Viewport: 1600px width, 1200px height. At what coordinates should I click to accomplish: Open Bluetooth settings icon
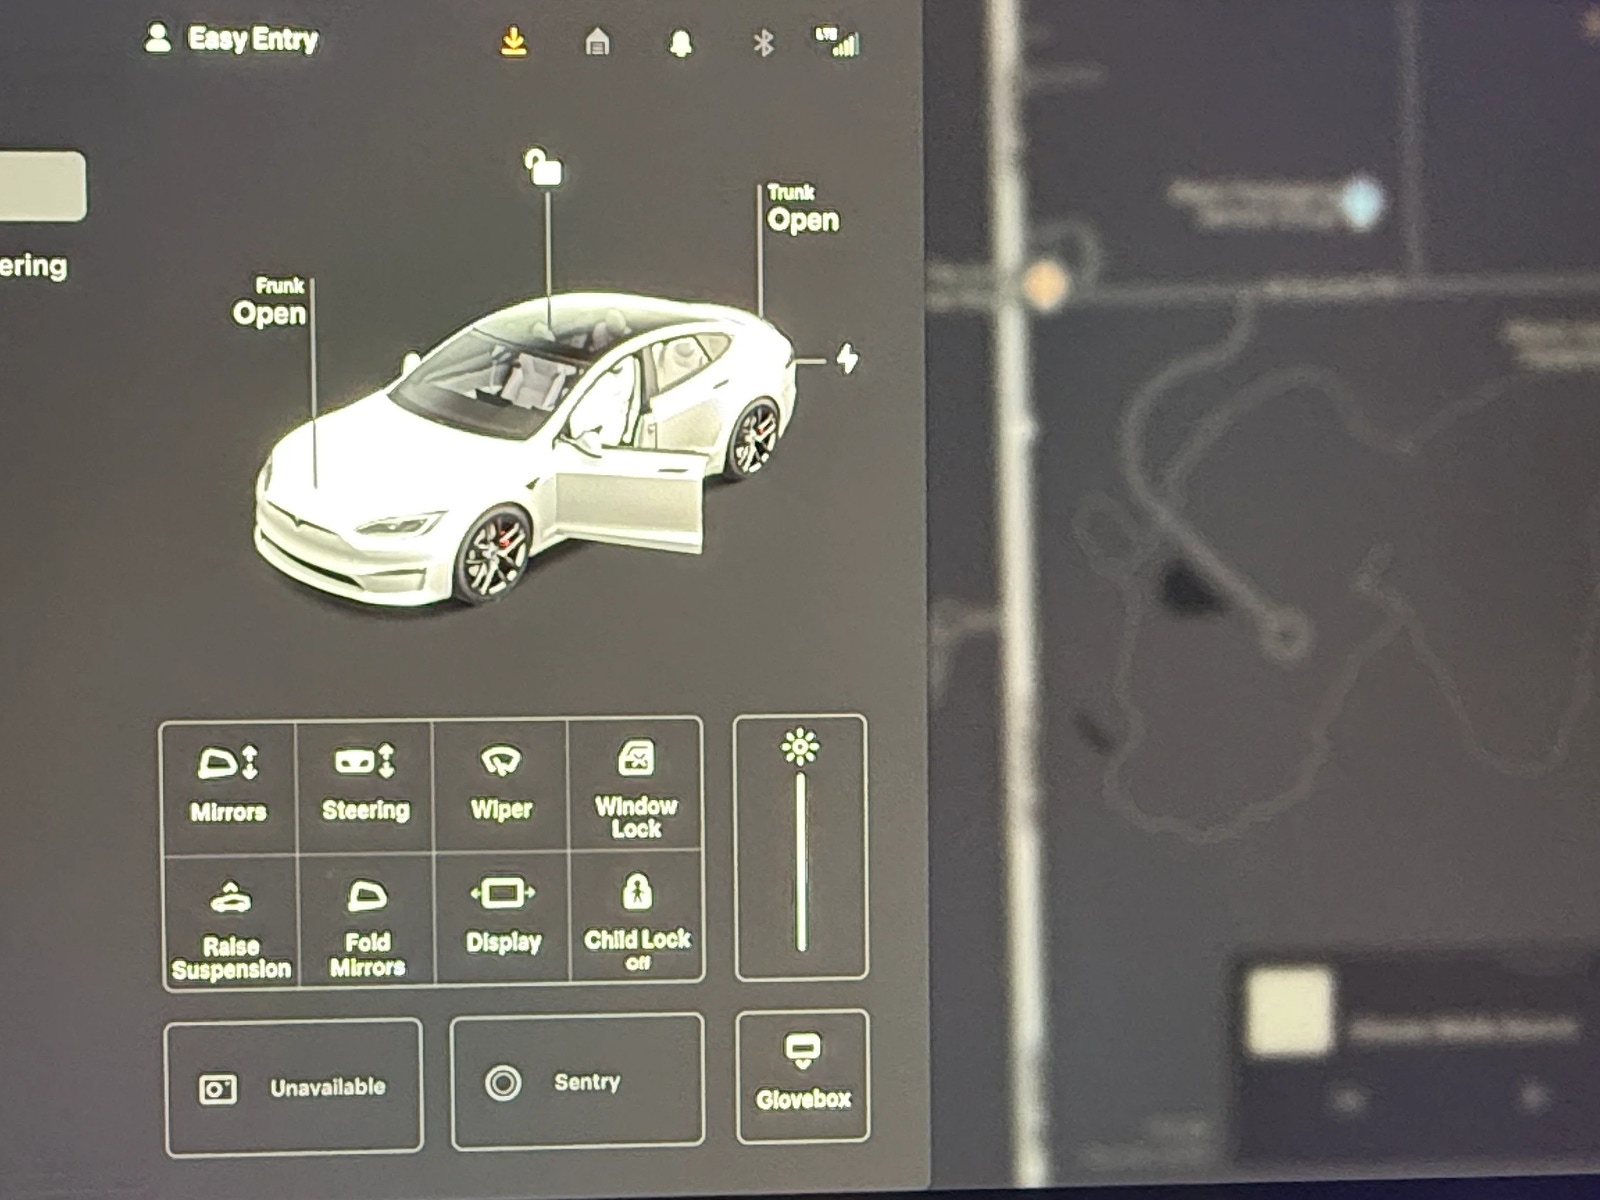coord(763,43)
